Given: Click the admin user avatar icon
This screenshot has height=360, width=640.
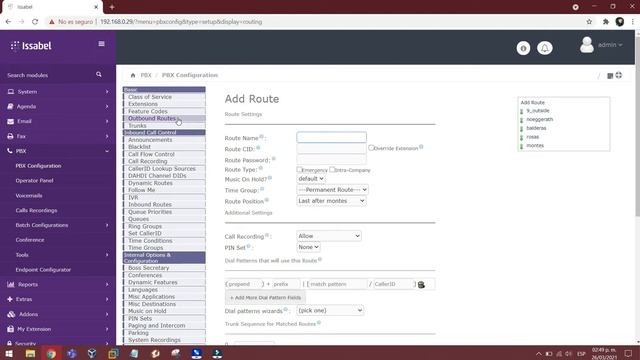Looking at the screenshot, I should click(587, 45).
